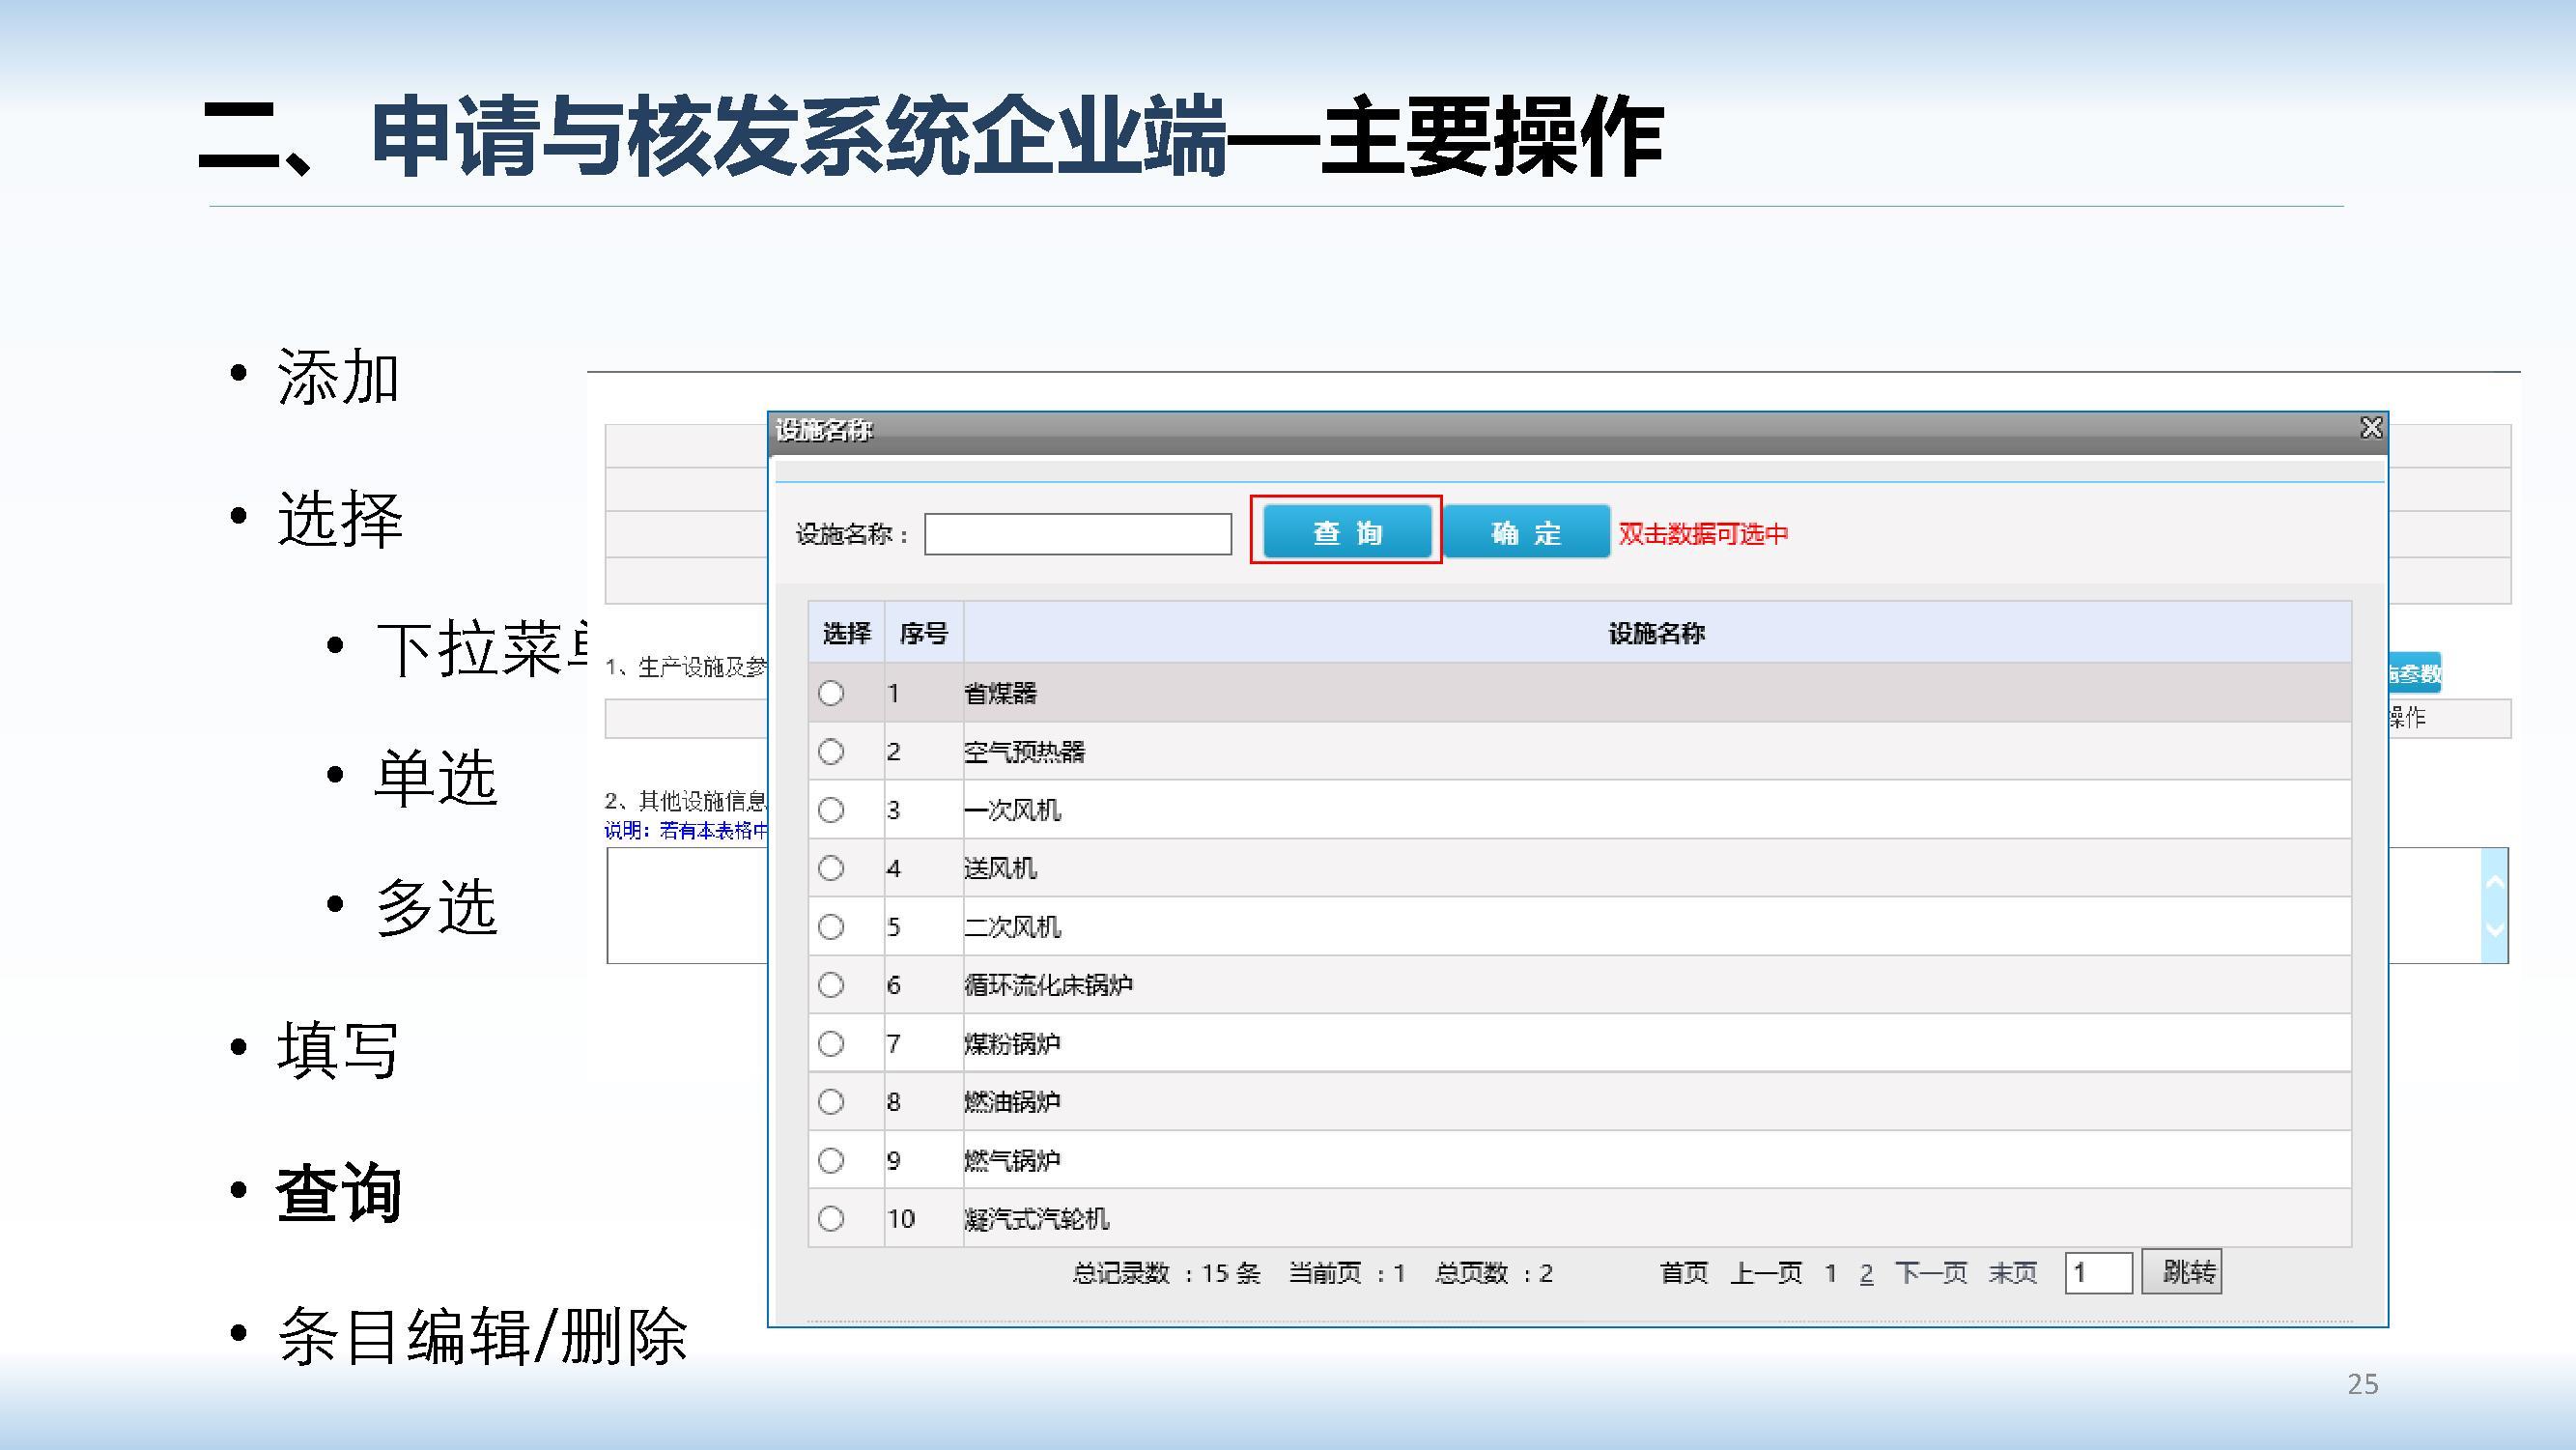
Task: Close the 设施名称 dialog
Action: (x=2371, y=428)
